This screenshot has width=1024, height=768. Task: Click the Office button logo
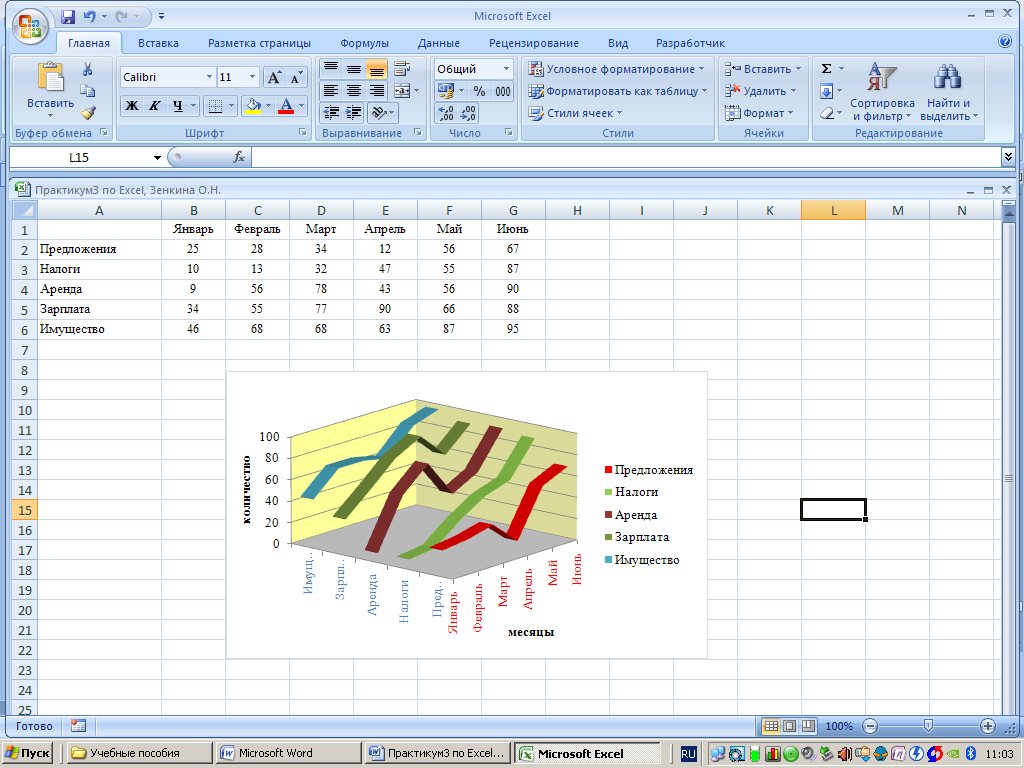pyautogui.click(x=30, y=27)
